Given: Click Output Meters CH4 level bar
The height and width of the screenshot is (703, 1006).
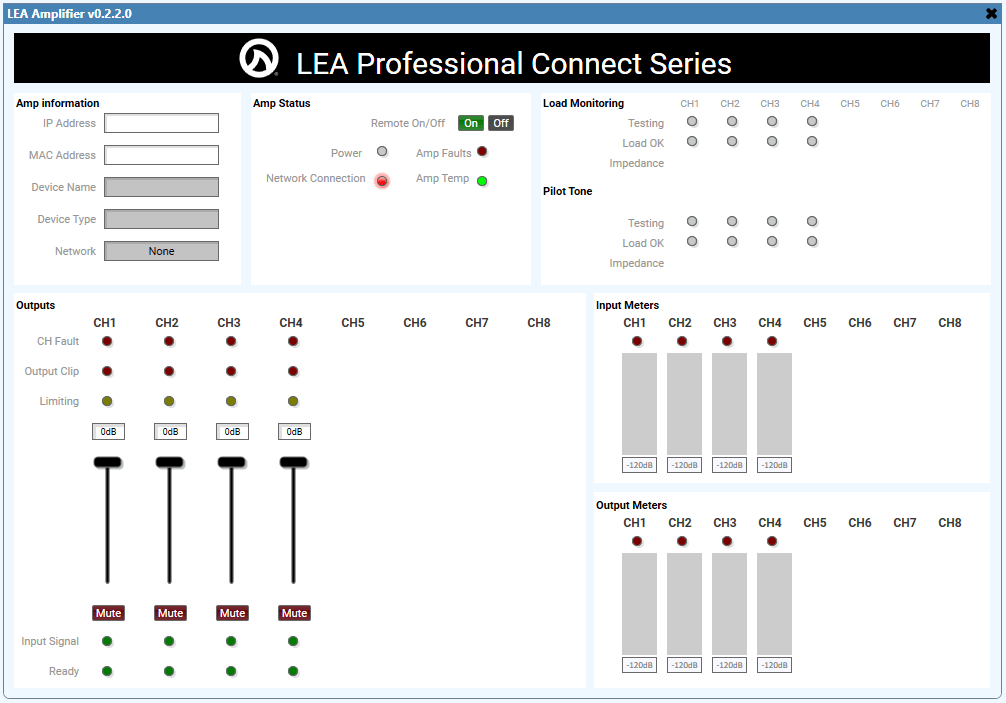Looking at the screenshot, I should (x=774, y=604).
